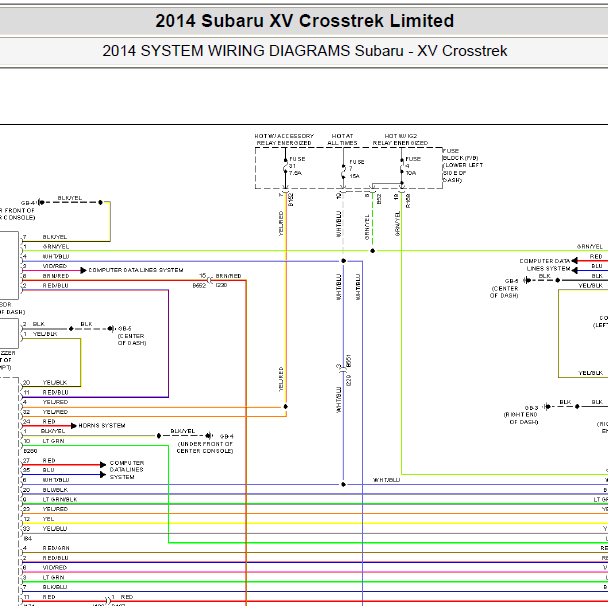
Task: Select the "HOT AT ALL TIMES" label
Action: 342,140
